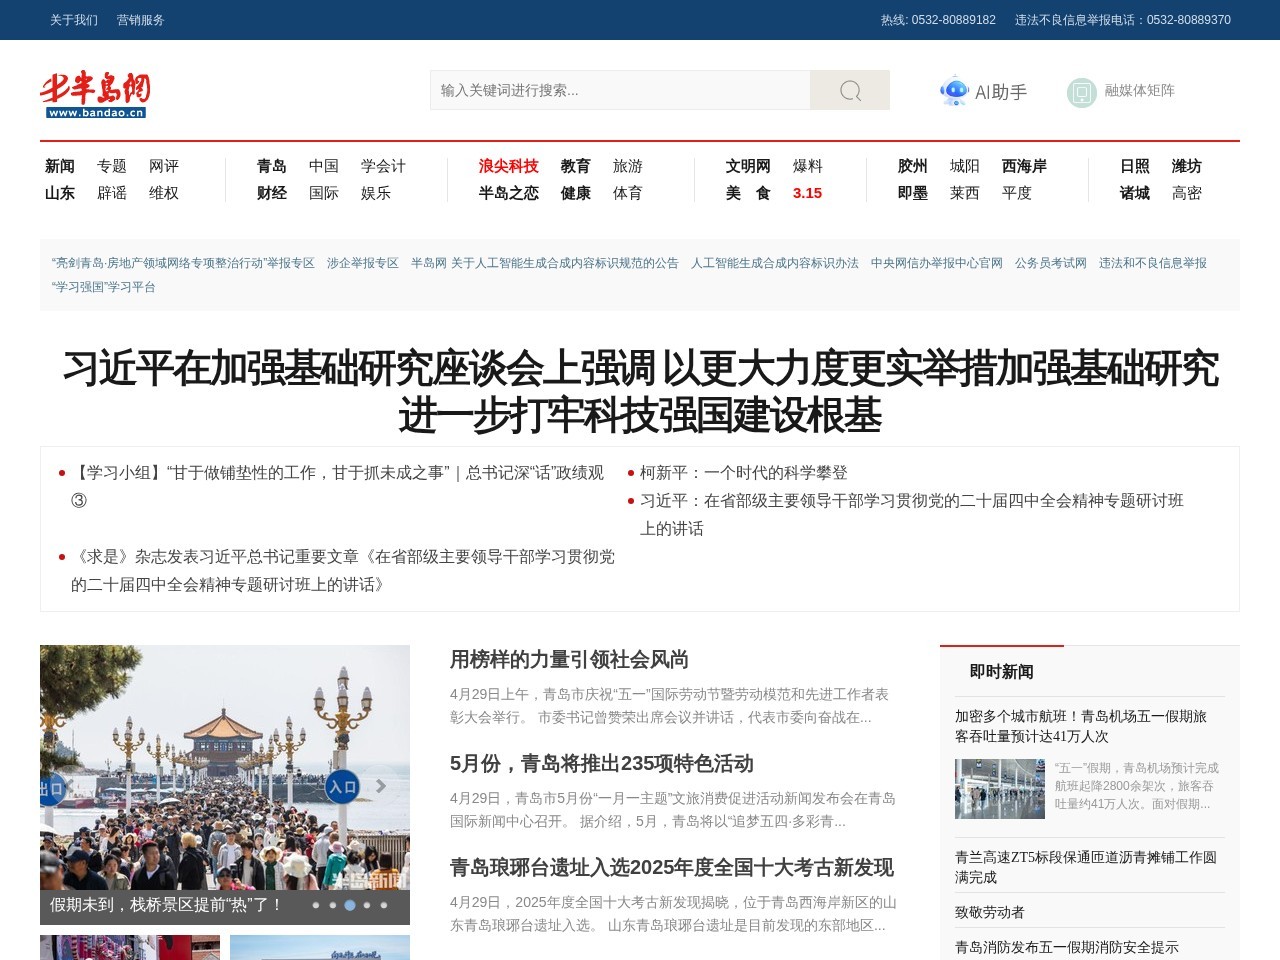Image resolution: width=1280 pixels, height=960 pixels.
Task: Open 人工智能生成合成内容标识办法 link
Action: 775,263
